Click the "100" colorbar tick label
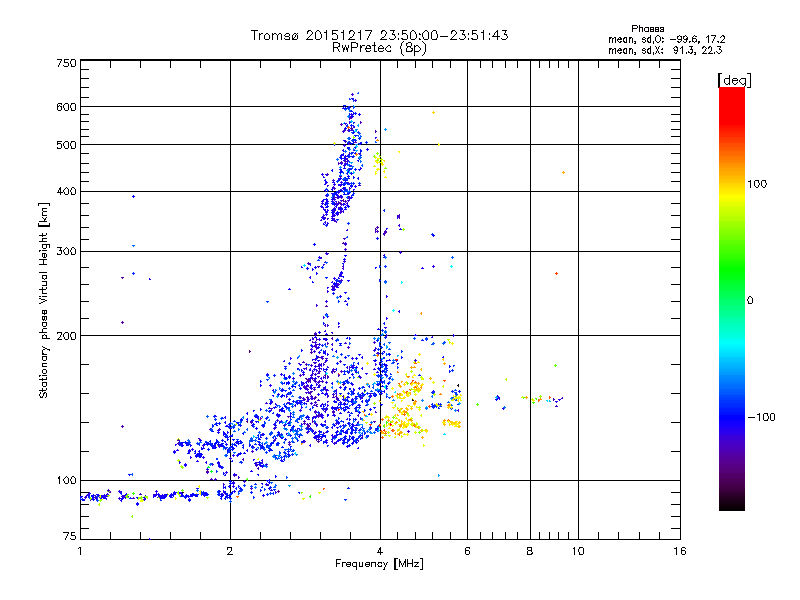 (757, 184)
